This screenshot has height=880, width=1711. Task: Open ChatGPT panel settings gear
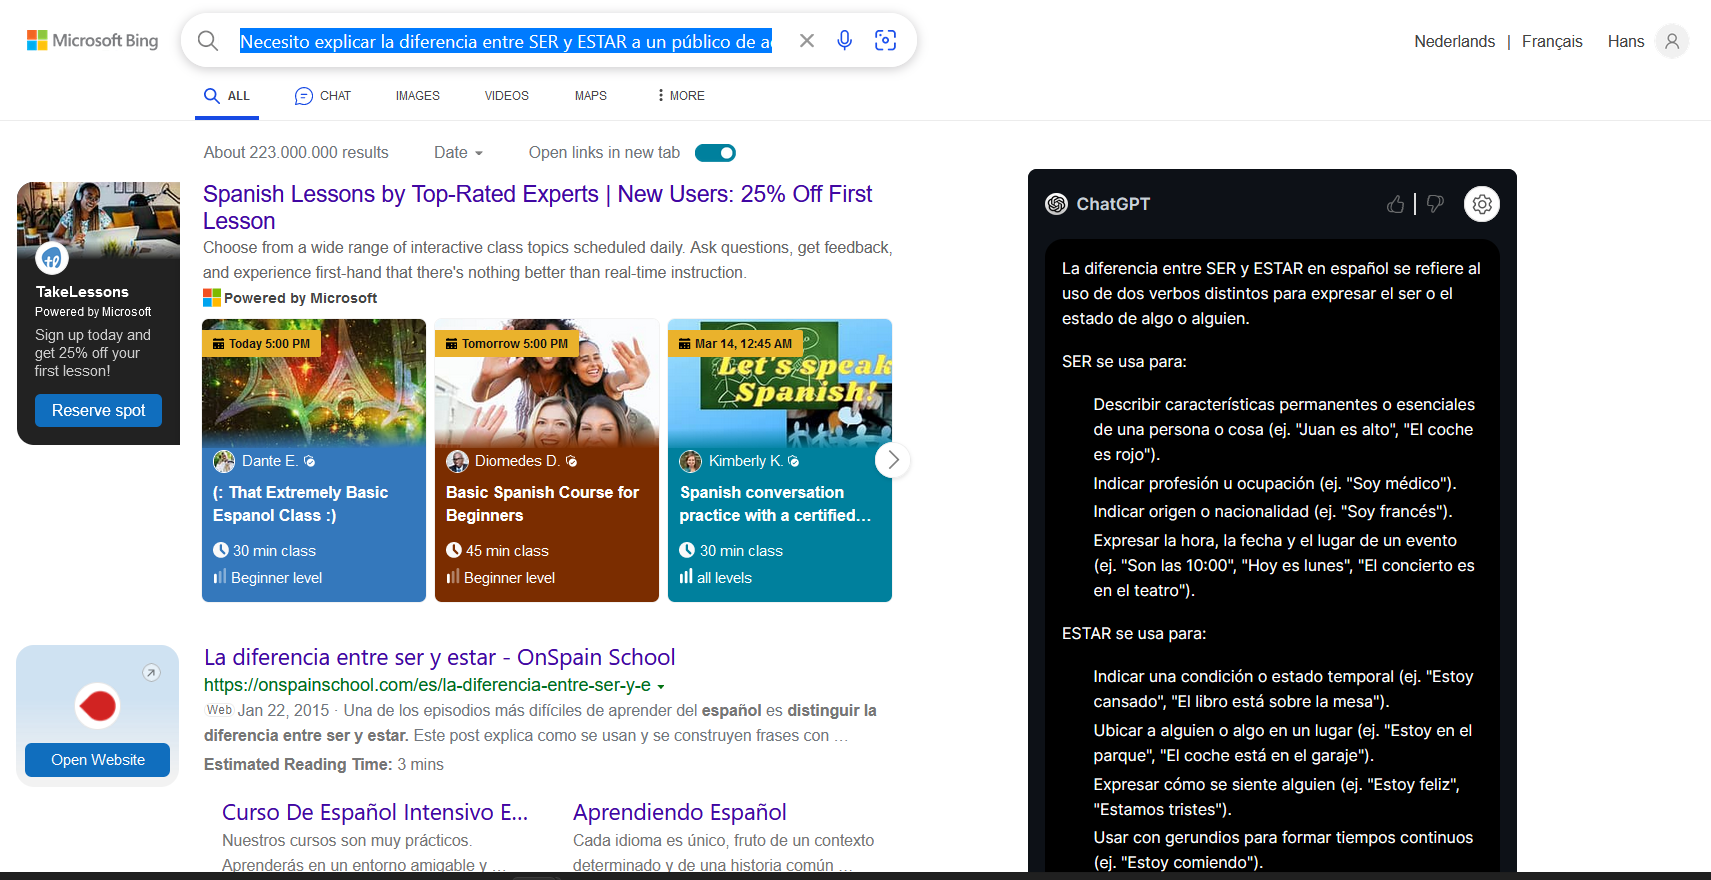[x=1482, y=204]
